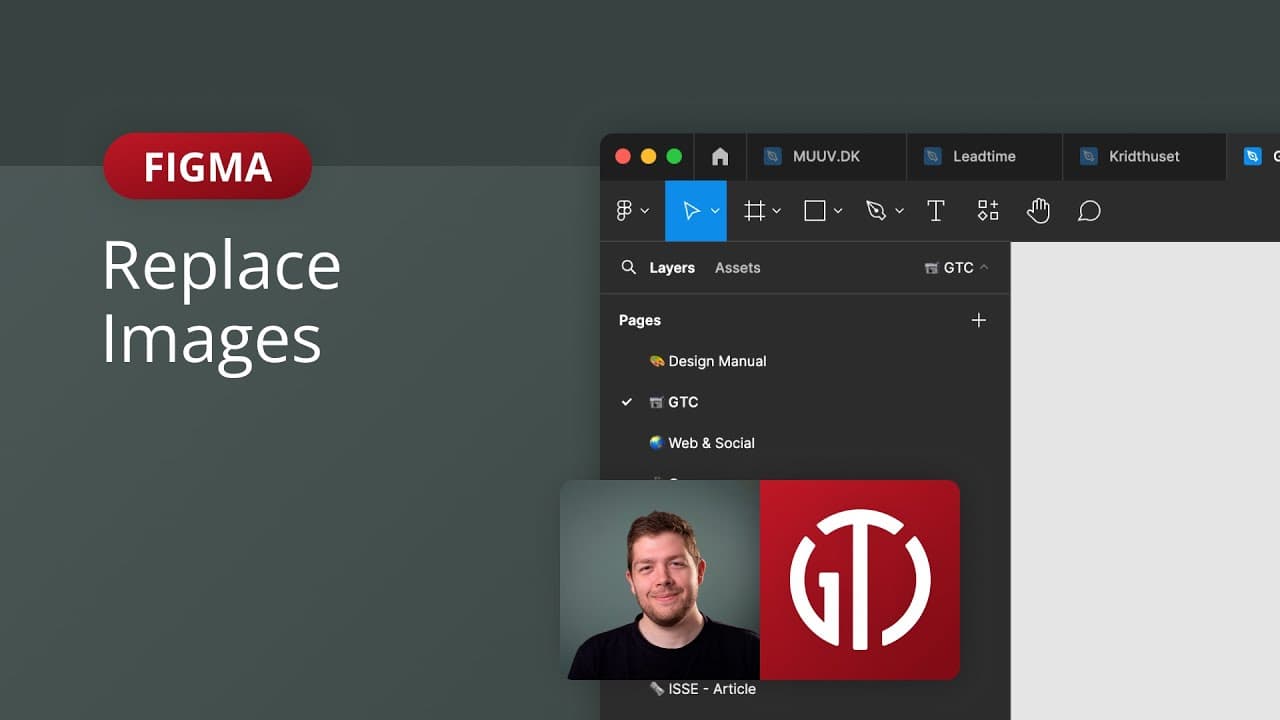
Task: Select the Rectangle shape tool
Action: point(814,211)
